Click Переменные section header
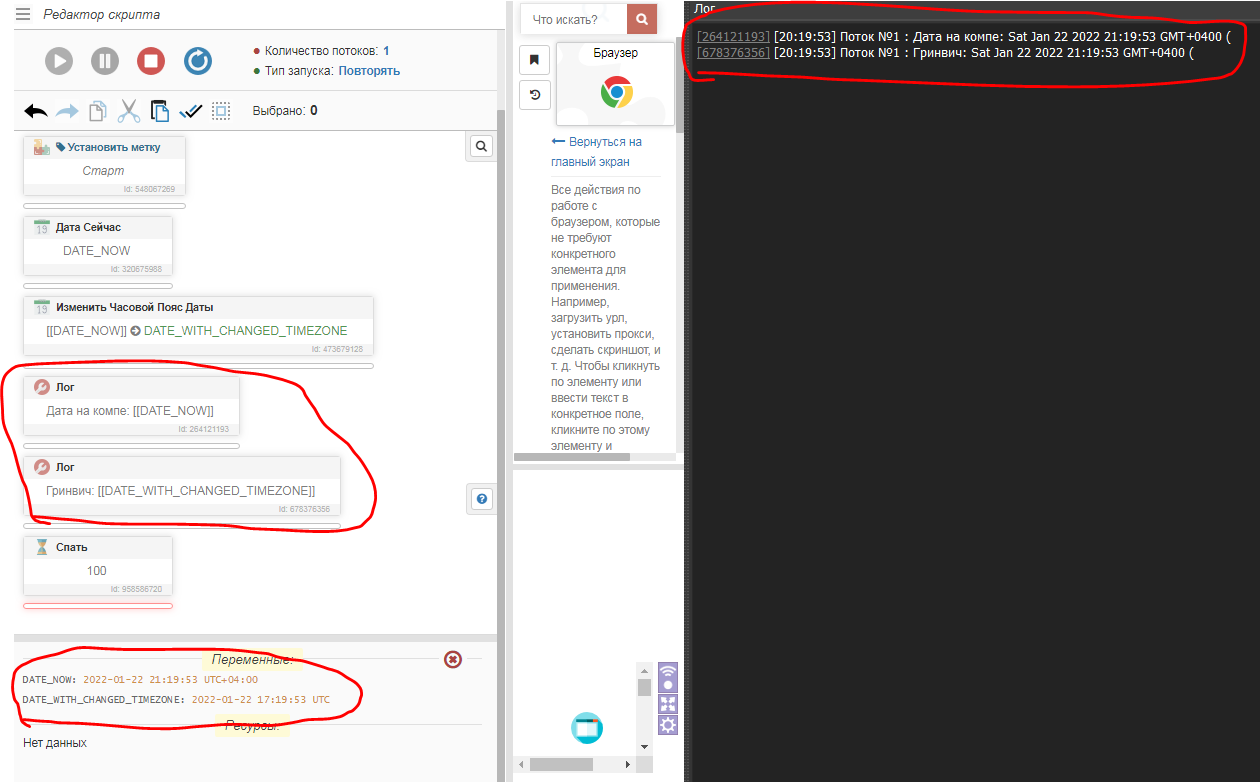Image resolution: width=1260 pixels, height=782 pixels. click(252, 660)
